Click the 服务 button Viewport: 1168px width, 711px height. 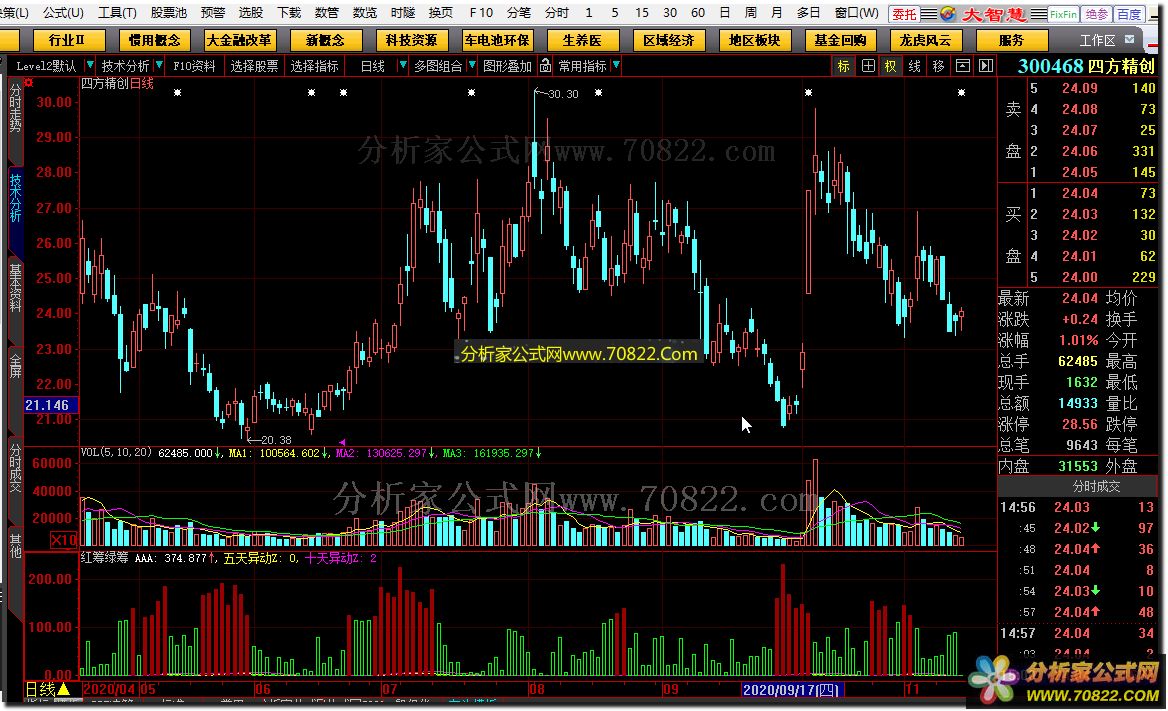(x=1012, y=40)
